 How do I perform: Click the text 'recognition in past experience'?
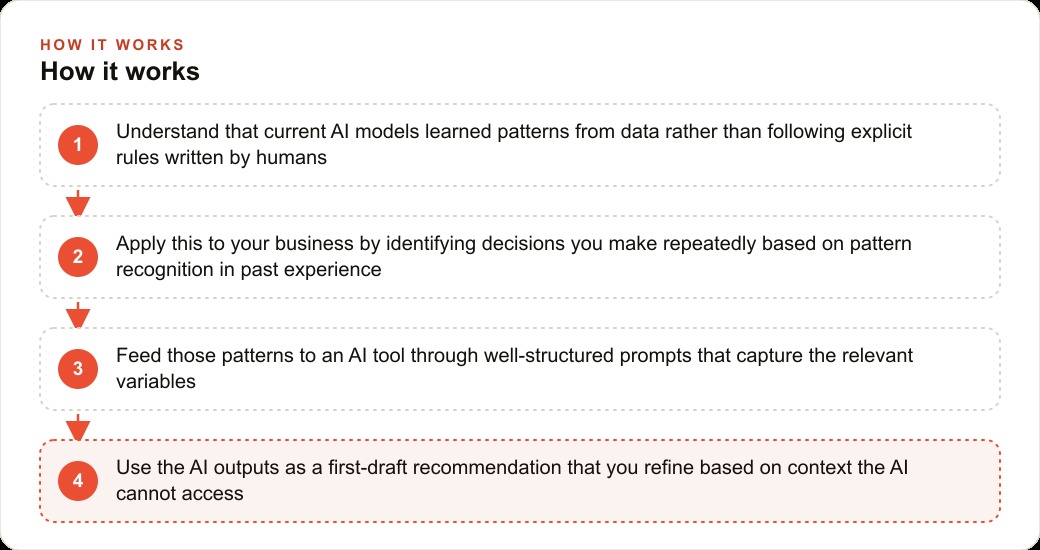(249, 270)
